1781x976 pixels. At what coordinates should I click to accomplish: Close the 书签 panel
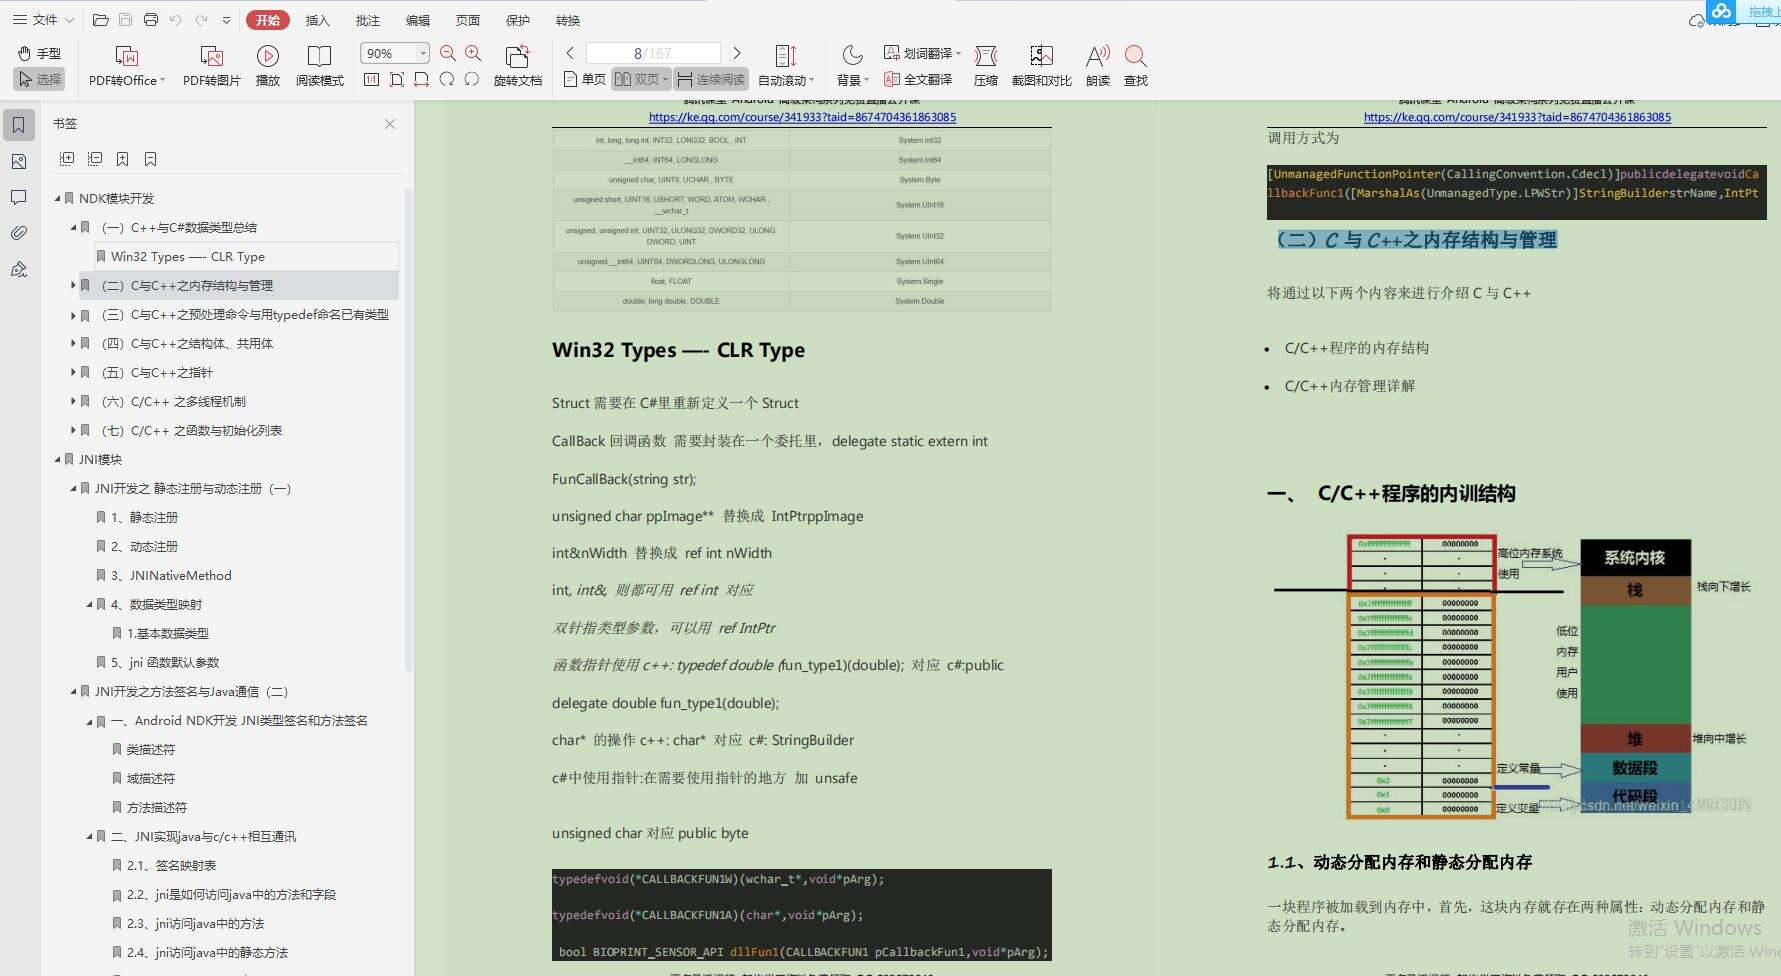(390, 124)
